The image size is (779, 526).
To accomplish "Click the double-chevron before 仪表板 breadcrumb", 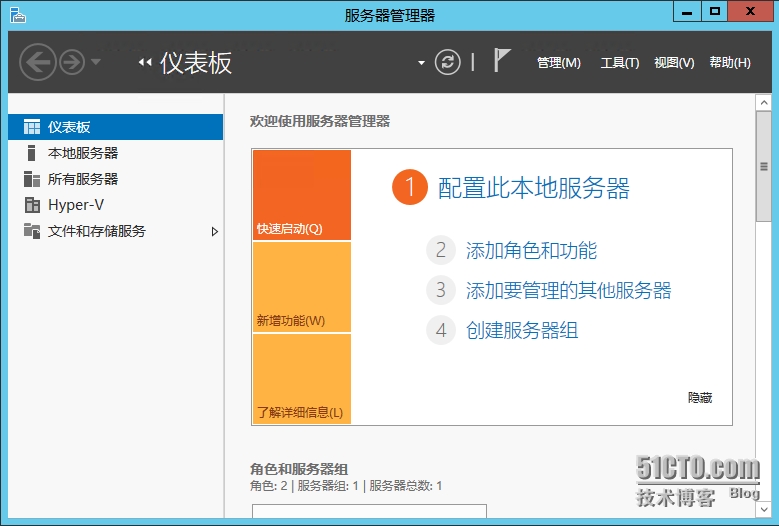I will (145, 63).
